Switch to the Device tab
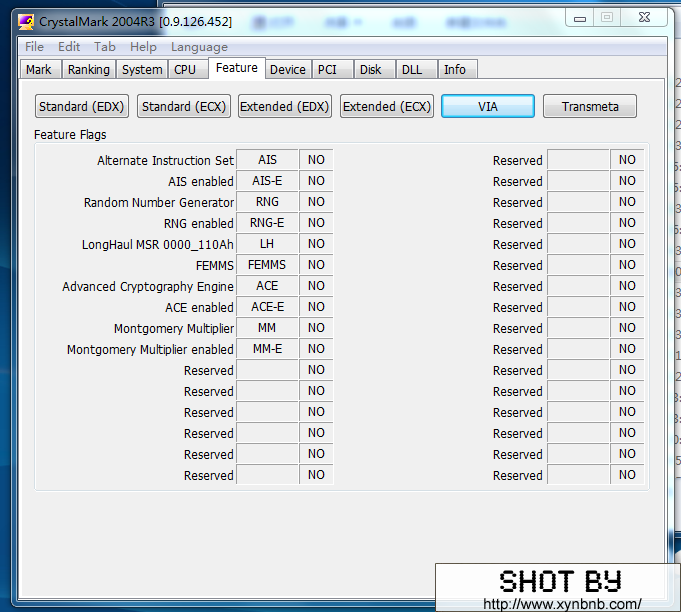 288,69
